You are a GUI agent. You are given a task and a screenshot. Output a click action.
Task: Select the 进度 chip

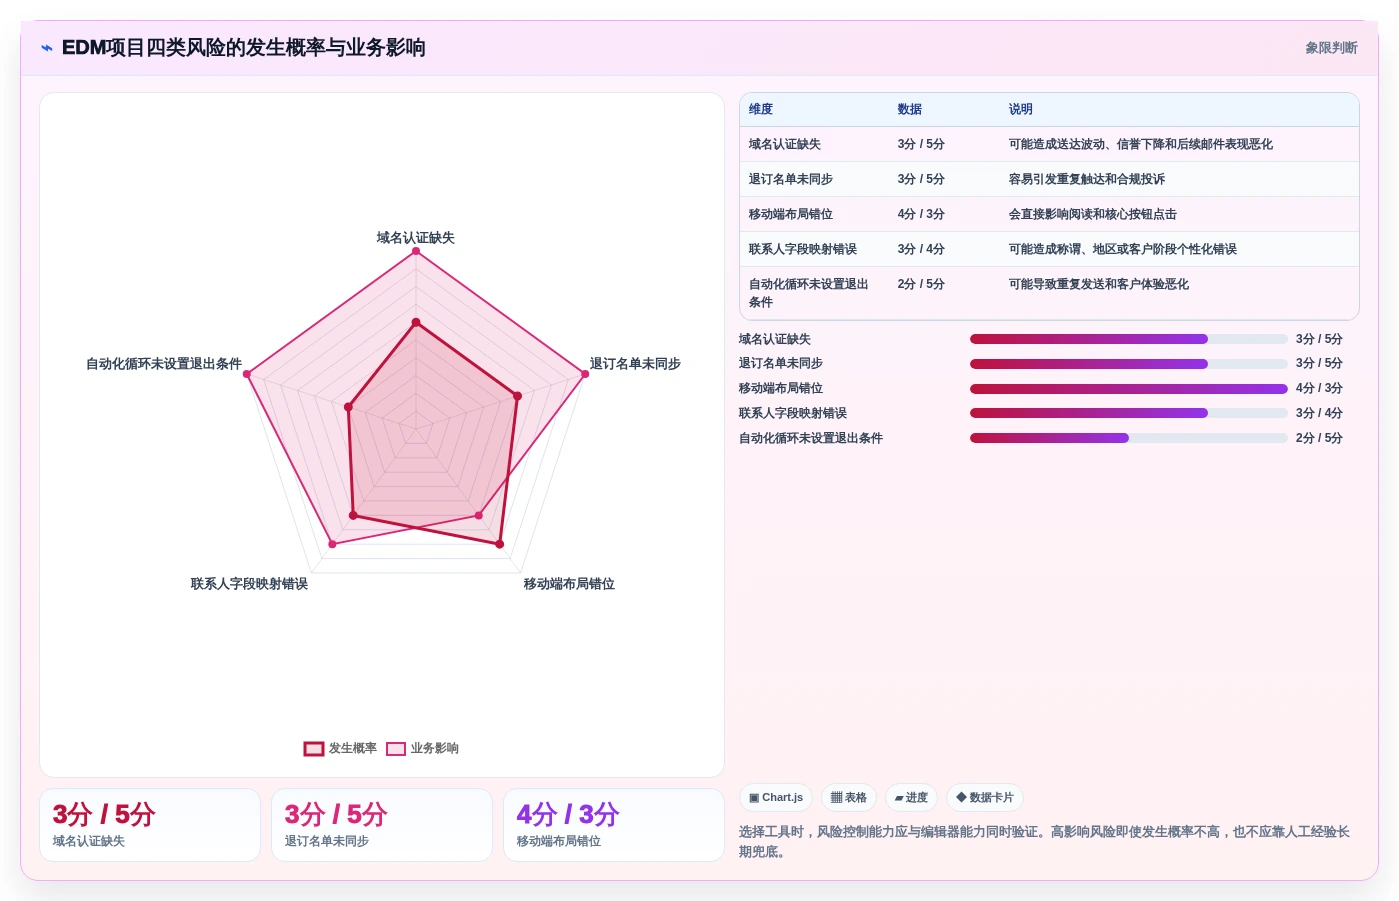911,798
